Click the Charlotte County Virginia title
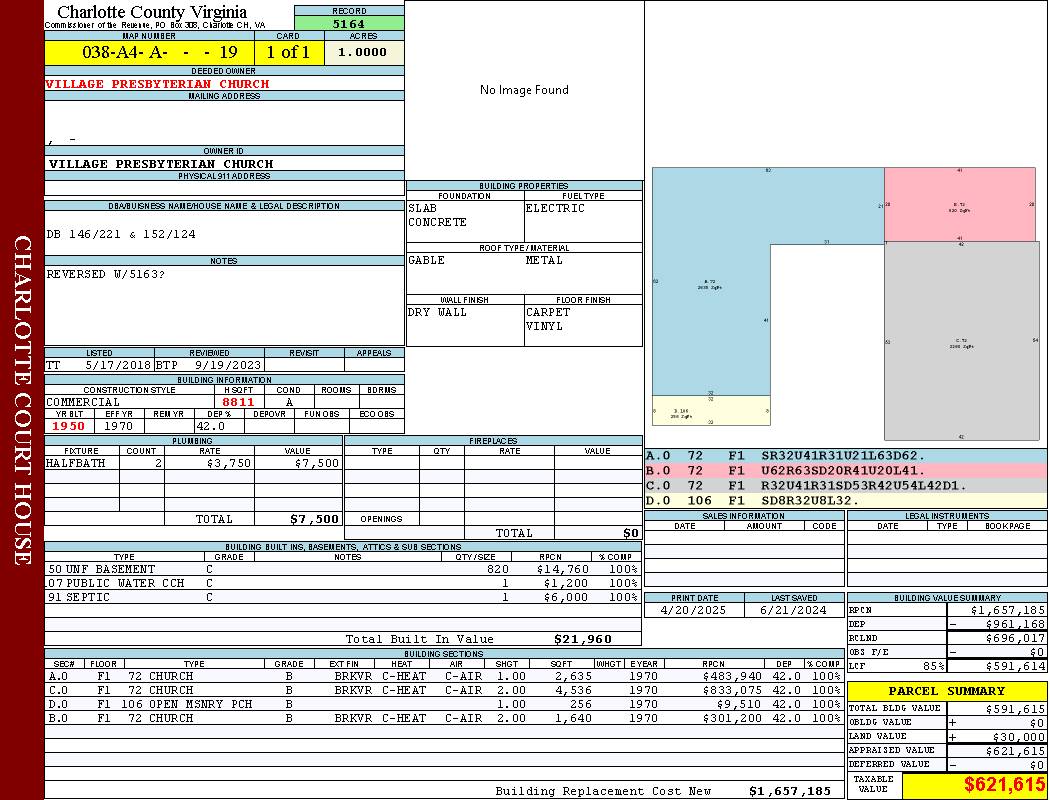Image resolution: width=1050 pixels, height=800 pixels. click(x=152, y=12)
